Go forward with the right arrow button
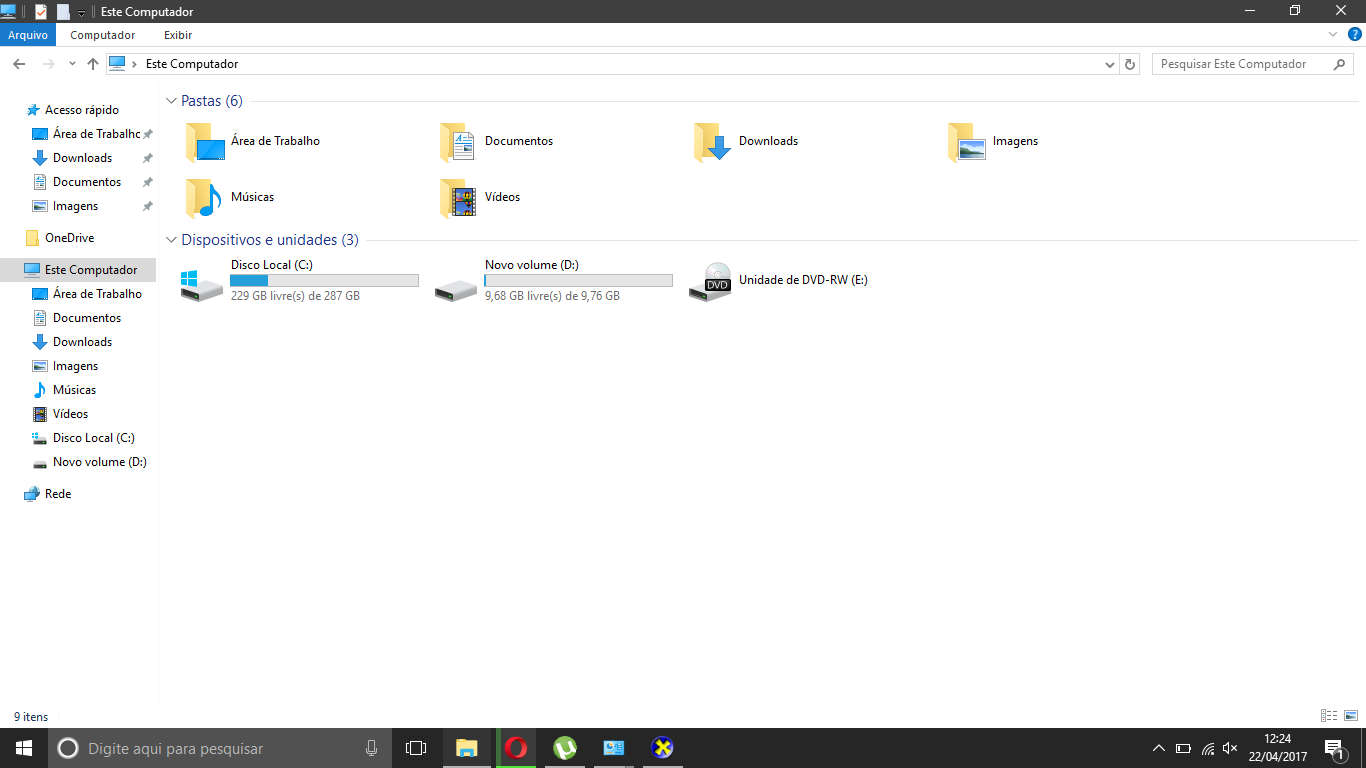The width and height of the screenshot is (1366, 768). pyautogui.click(x=49, y=64)
